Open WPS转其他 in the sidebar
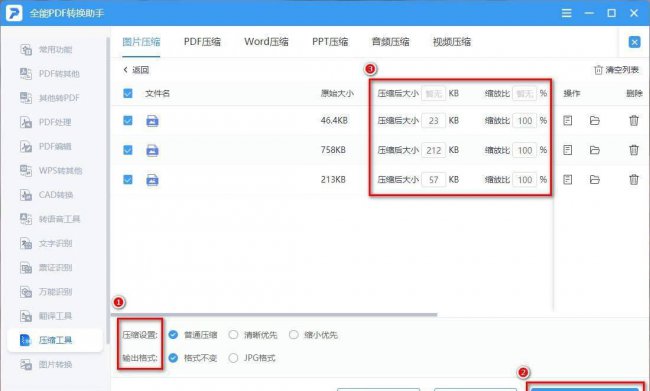650x391 pixels. [51, 170]
